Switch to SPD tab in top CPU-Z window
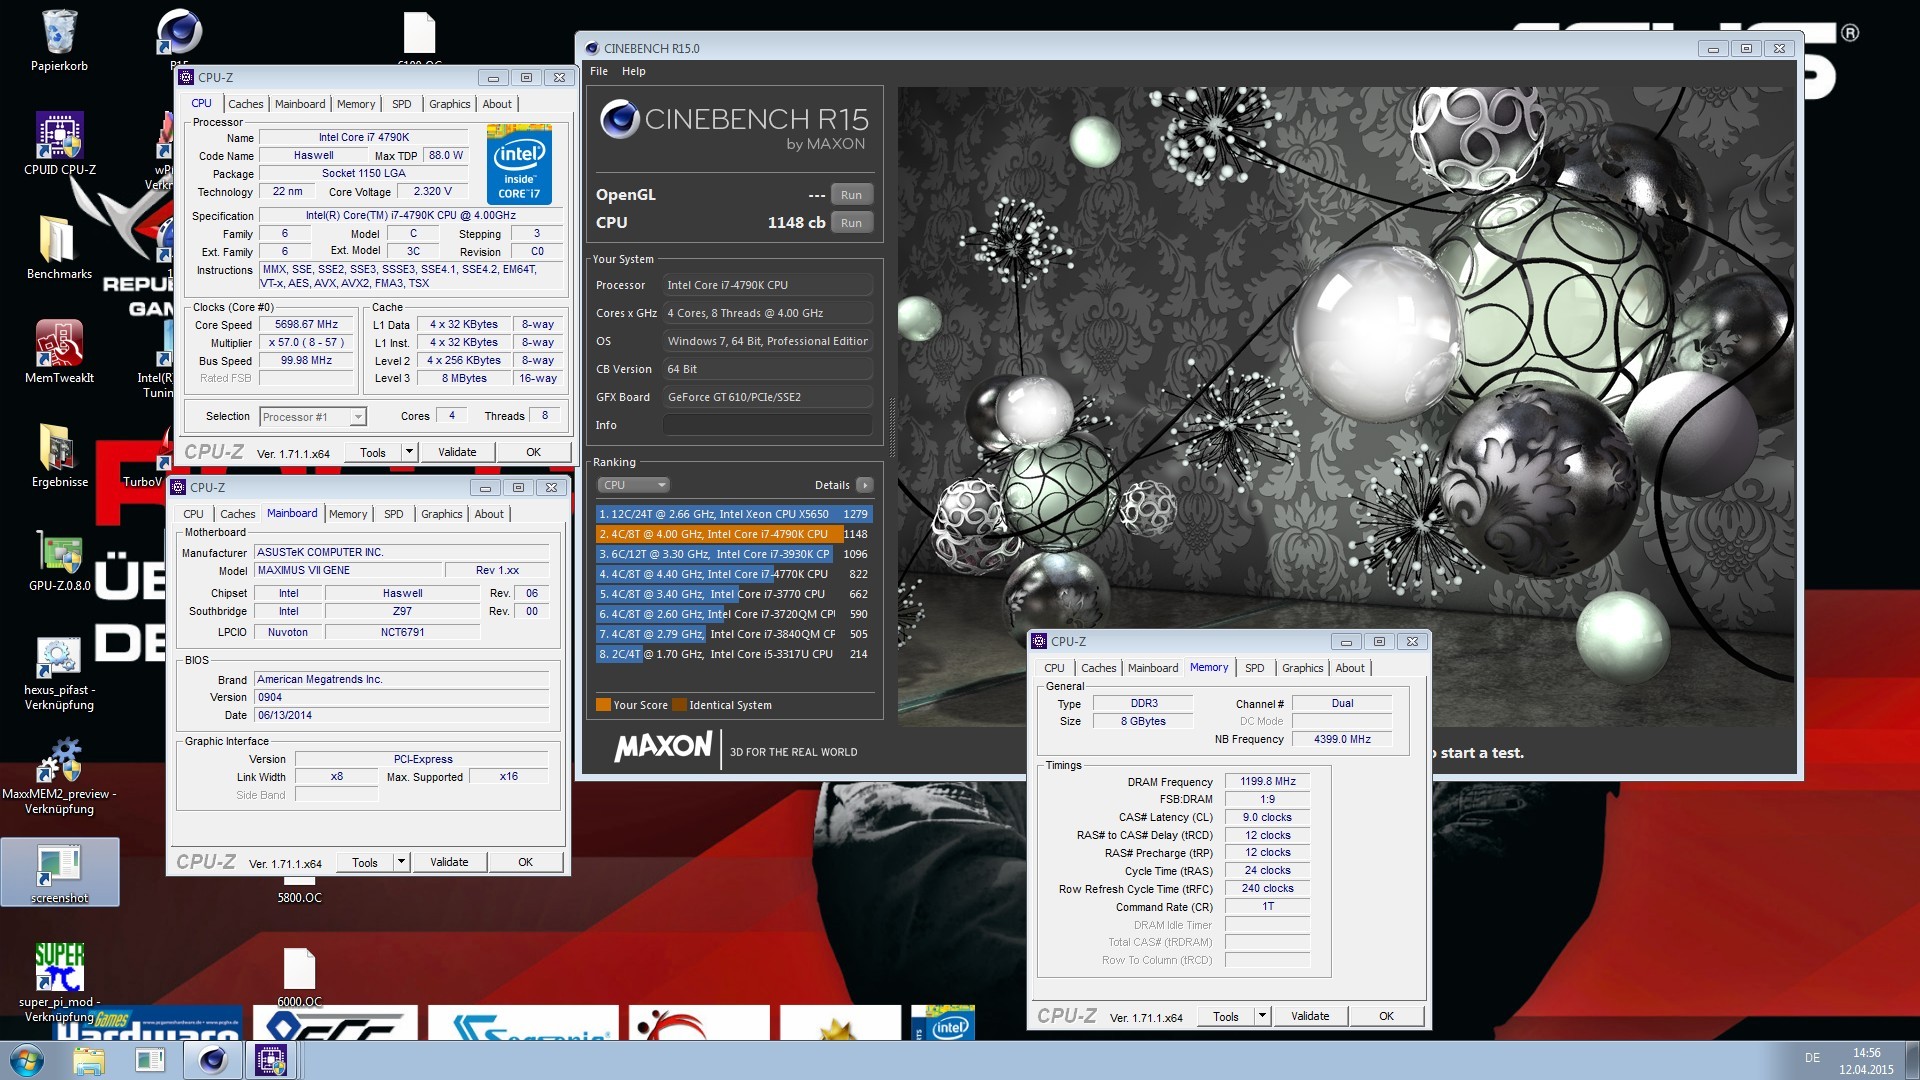The width and height of the screenshot is (1920, 1080). 401,104
